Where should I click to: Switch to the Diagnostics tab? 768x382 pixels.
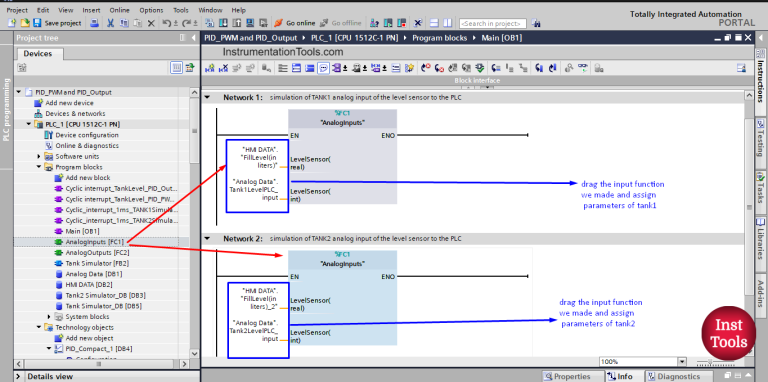[x=673, y=376]
